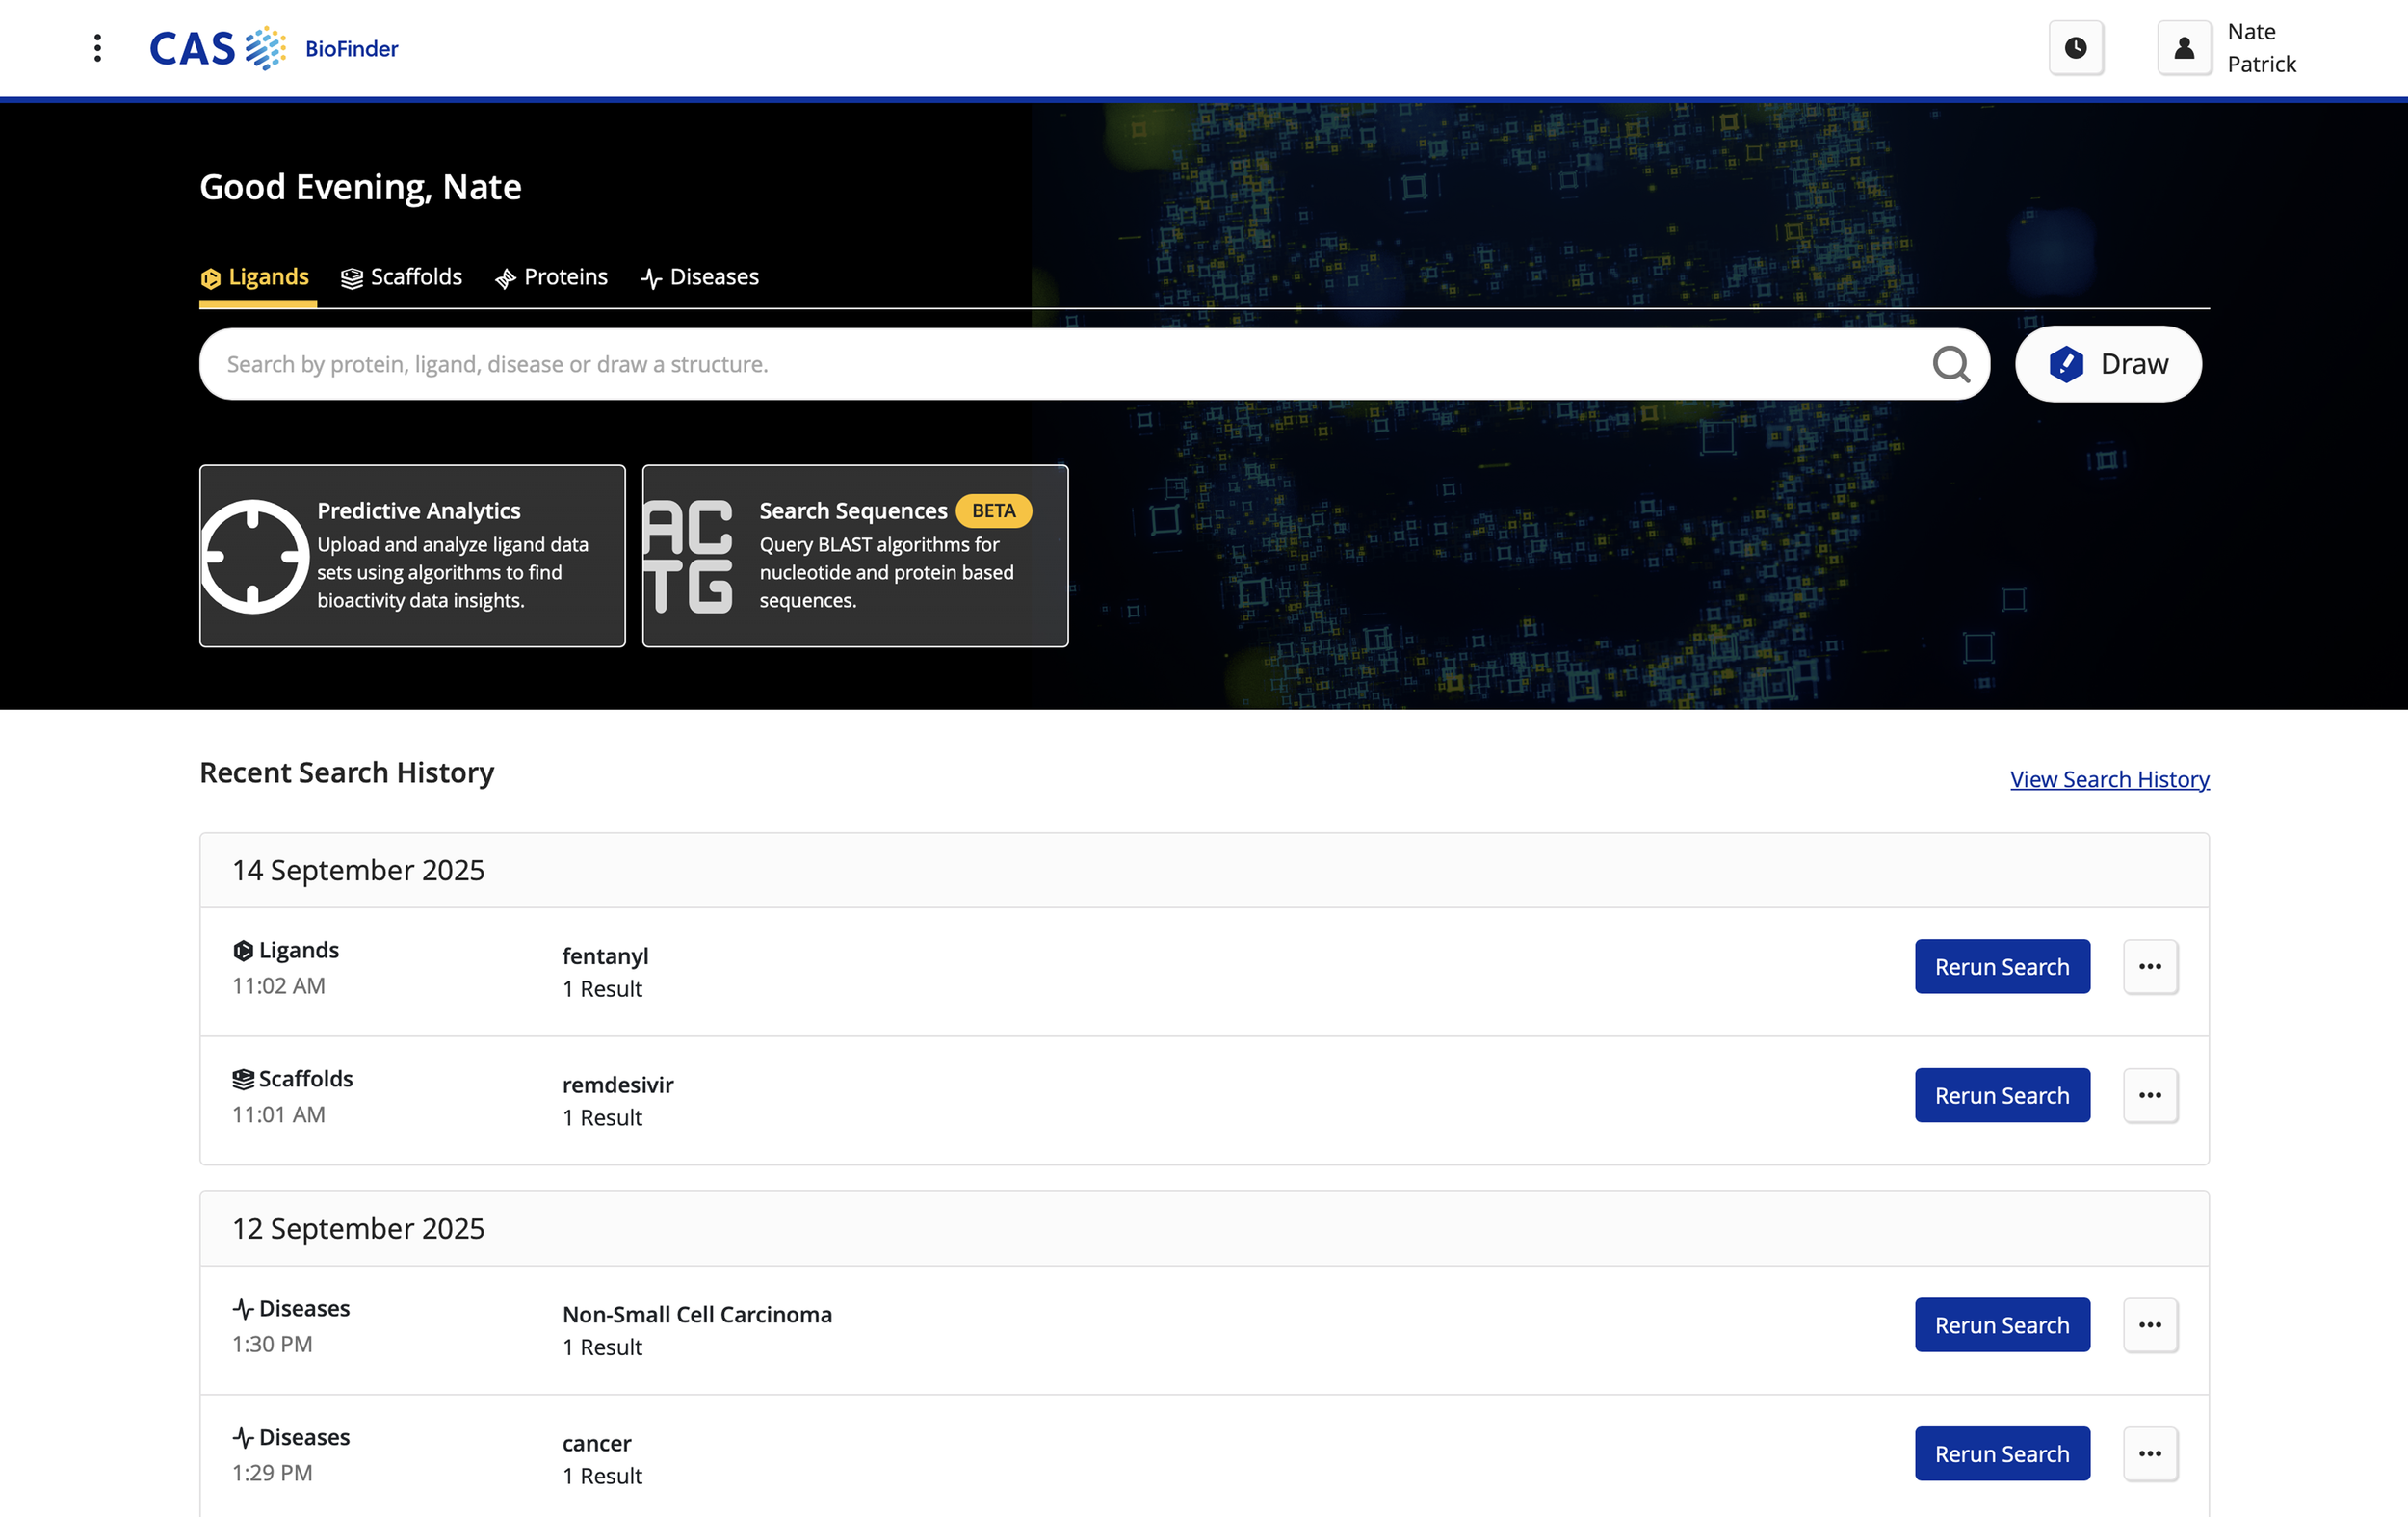Click the Ligands hexagon icon

coord(211,278)
